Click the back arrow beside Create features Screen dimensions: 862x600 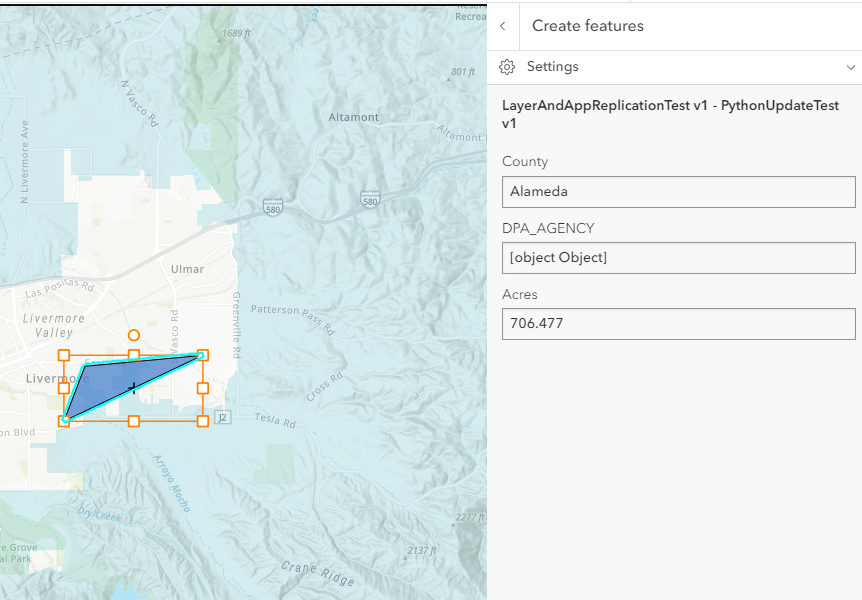click(x=502, y=26)
